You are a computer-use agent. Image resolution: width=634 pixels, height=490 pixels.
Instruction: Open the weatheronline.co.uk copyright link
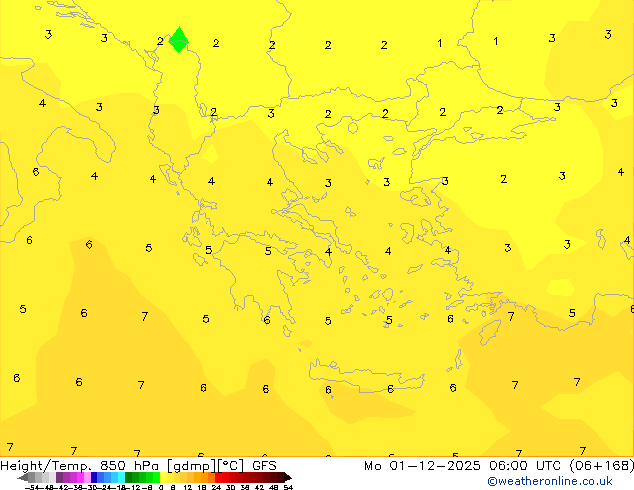click(550, 481)
